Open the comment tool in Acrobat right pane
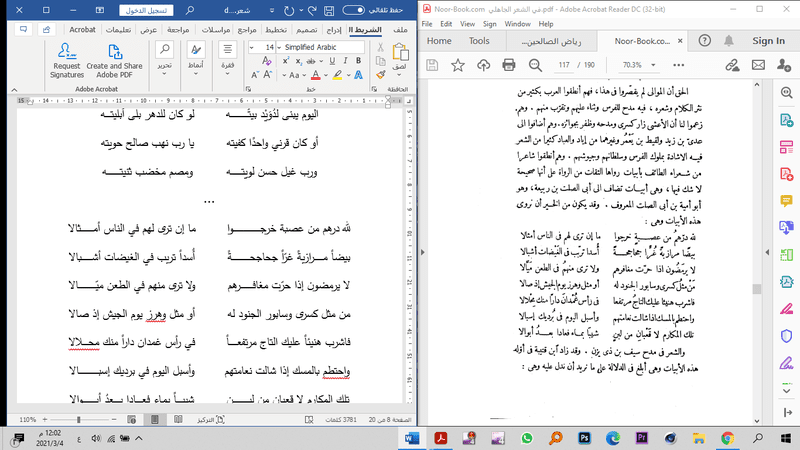Screen dimensions: 800x450 click(786, 201)
